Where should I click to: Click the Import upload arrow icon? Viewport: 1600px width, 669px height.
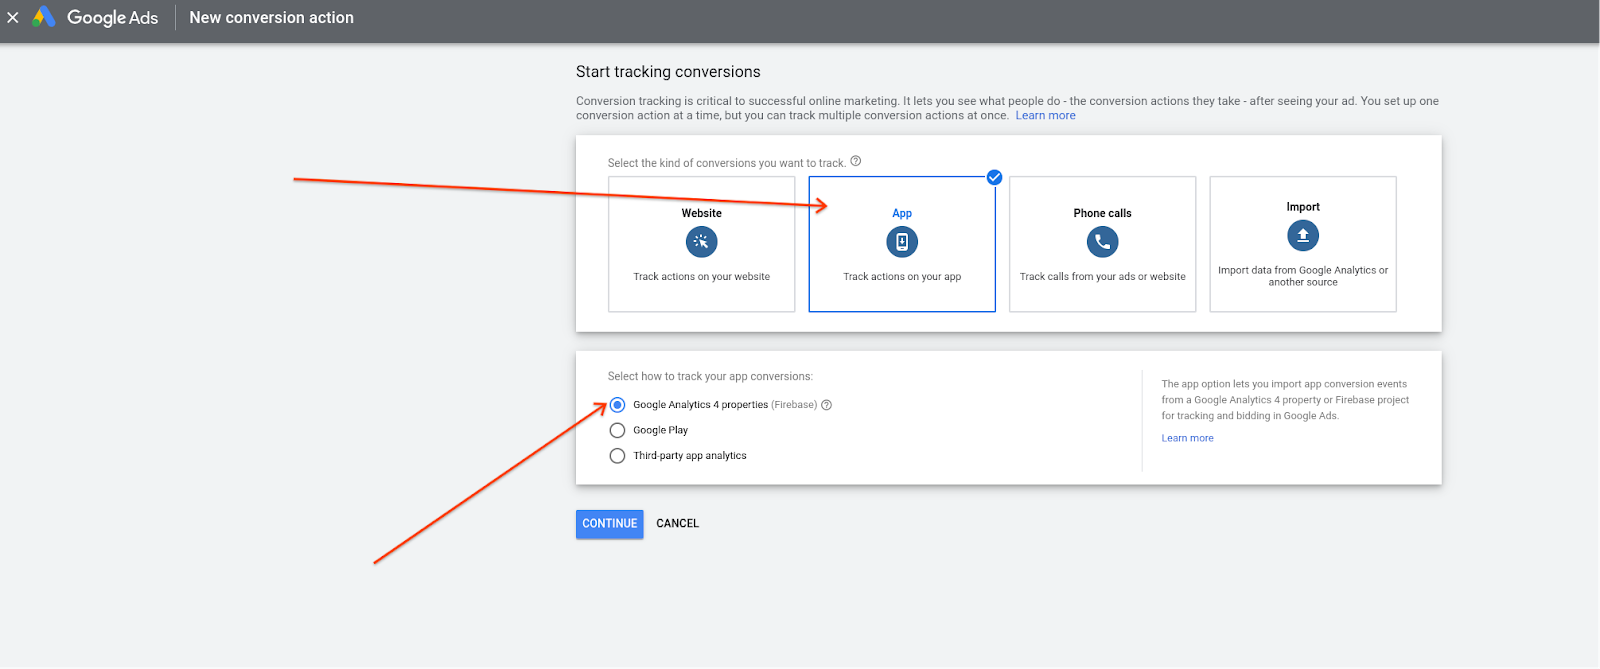pos(1302,236)
